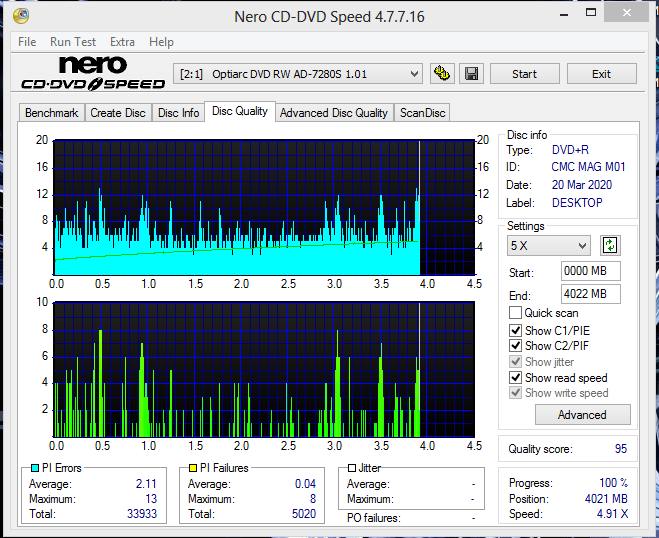Uncheck Show C2/PIF checkbox

pyautogui.click(x=515, y=345)
